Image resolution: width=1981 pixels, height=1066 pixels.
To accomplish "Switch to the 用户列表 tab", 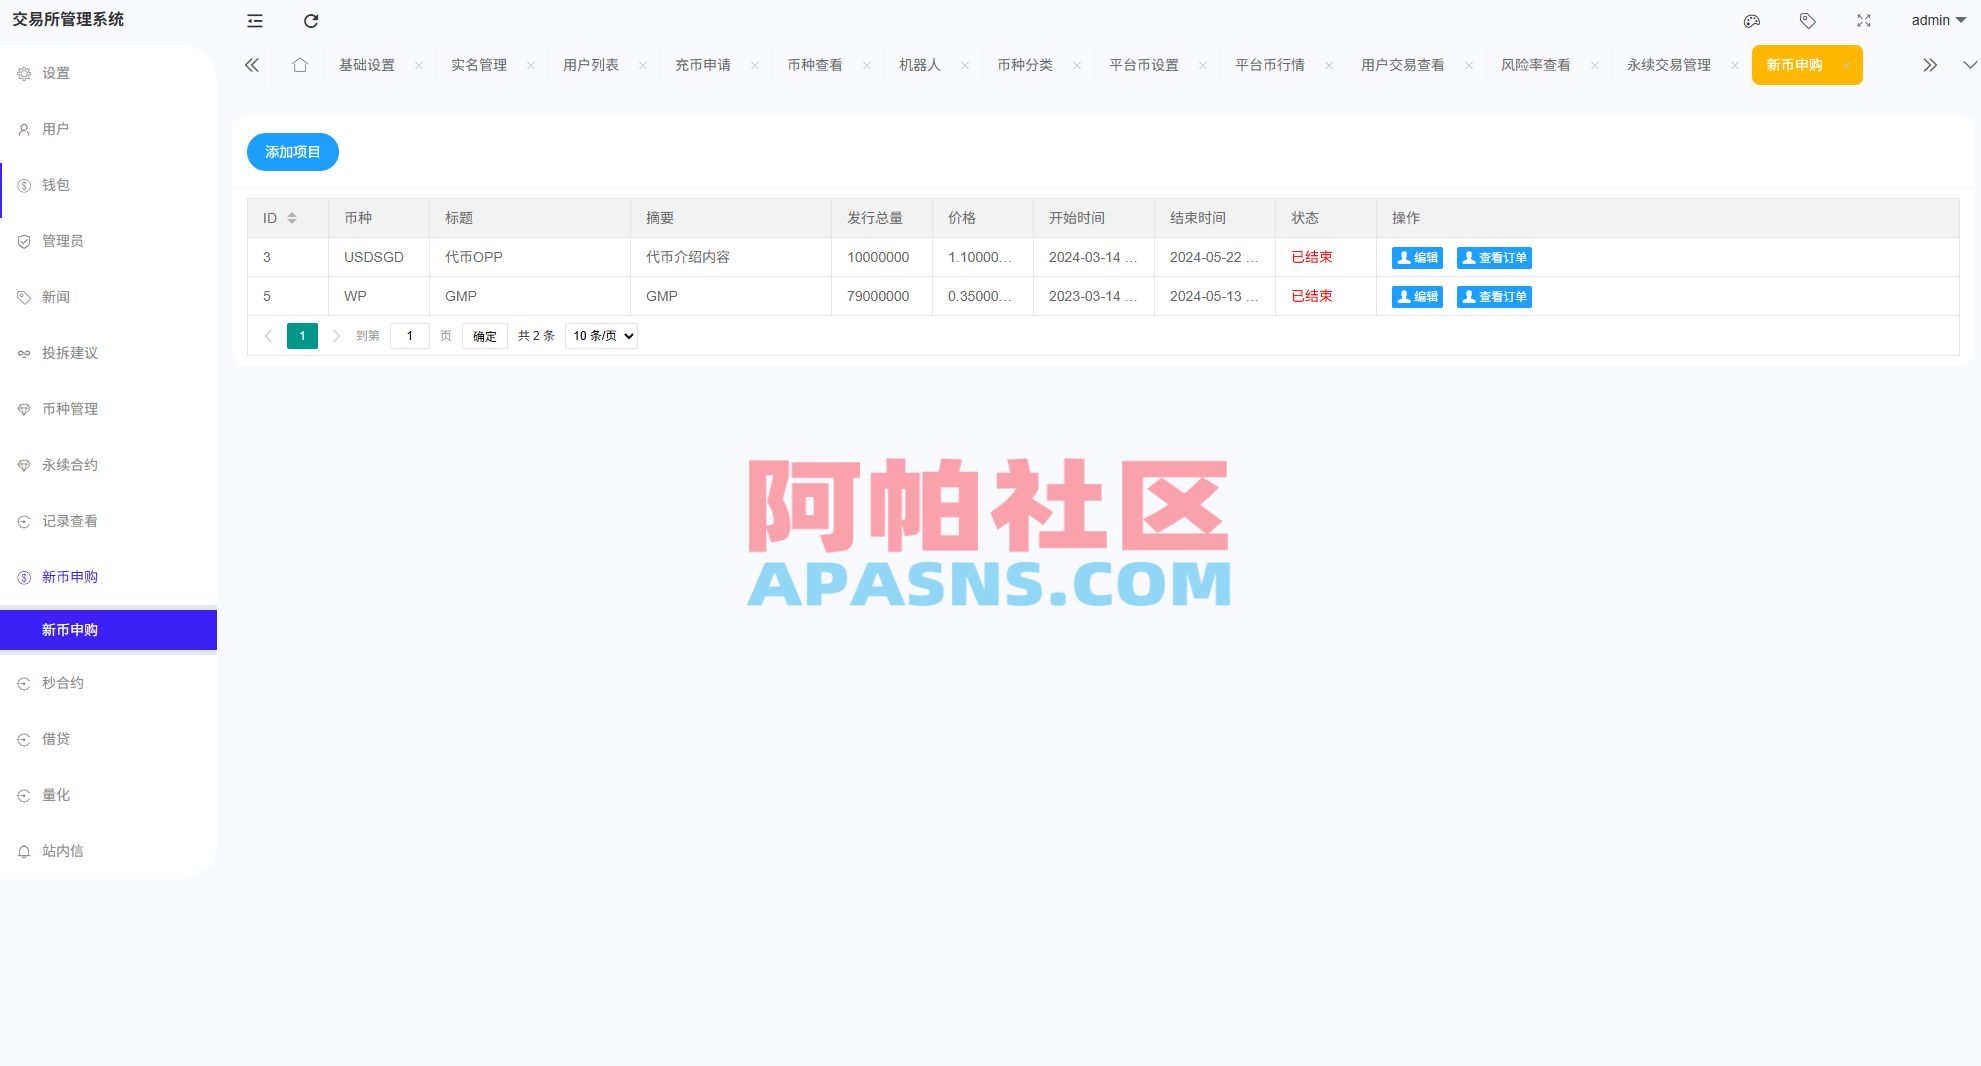I will coord(590,64).
